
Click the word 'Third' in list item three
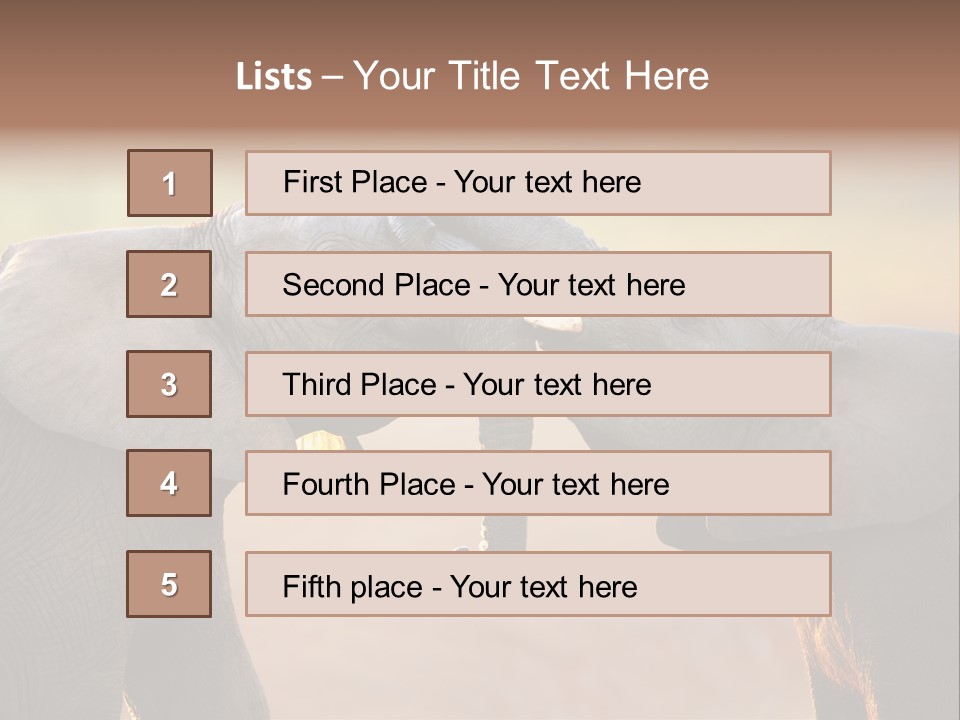319,385
